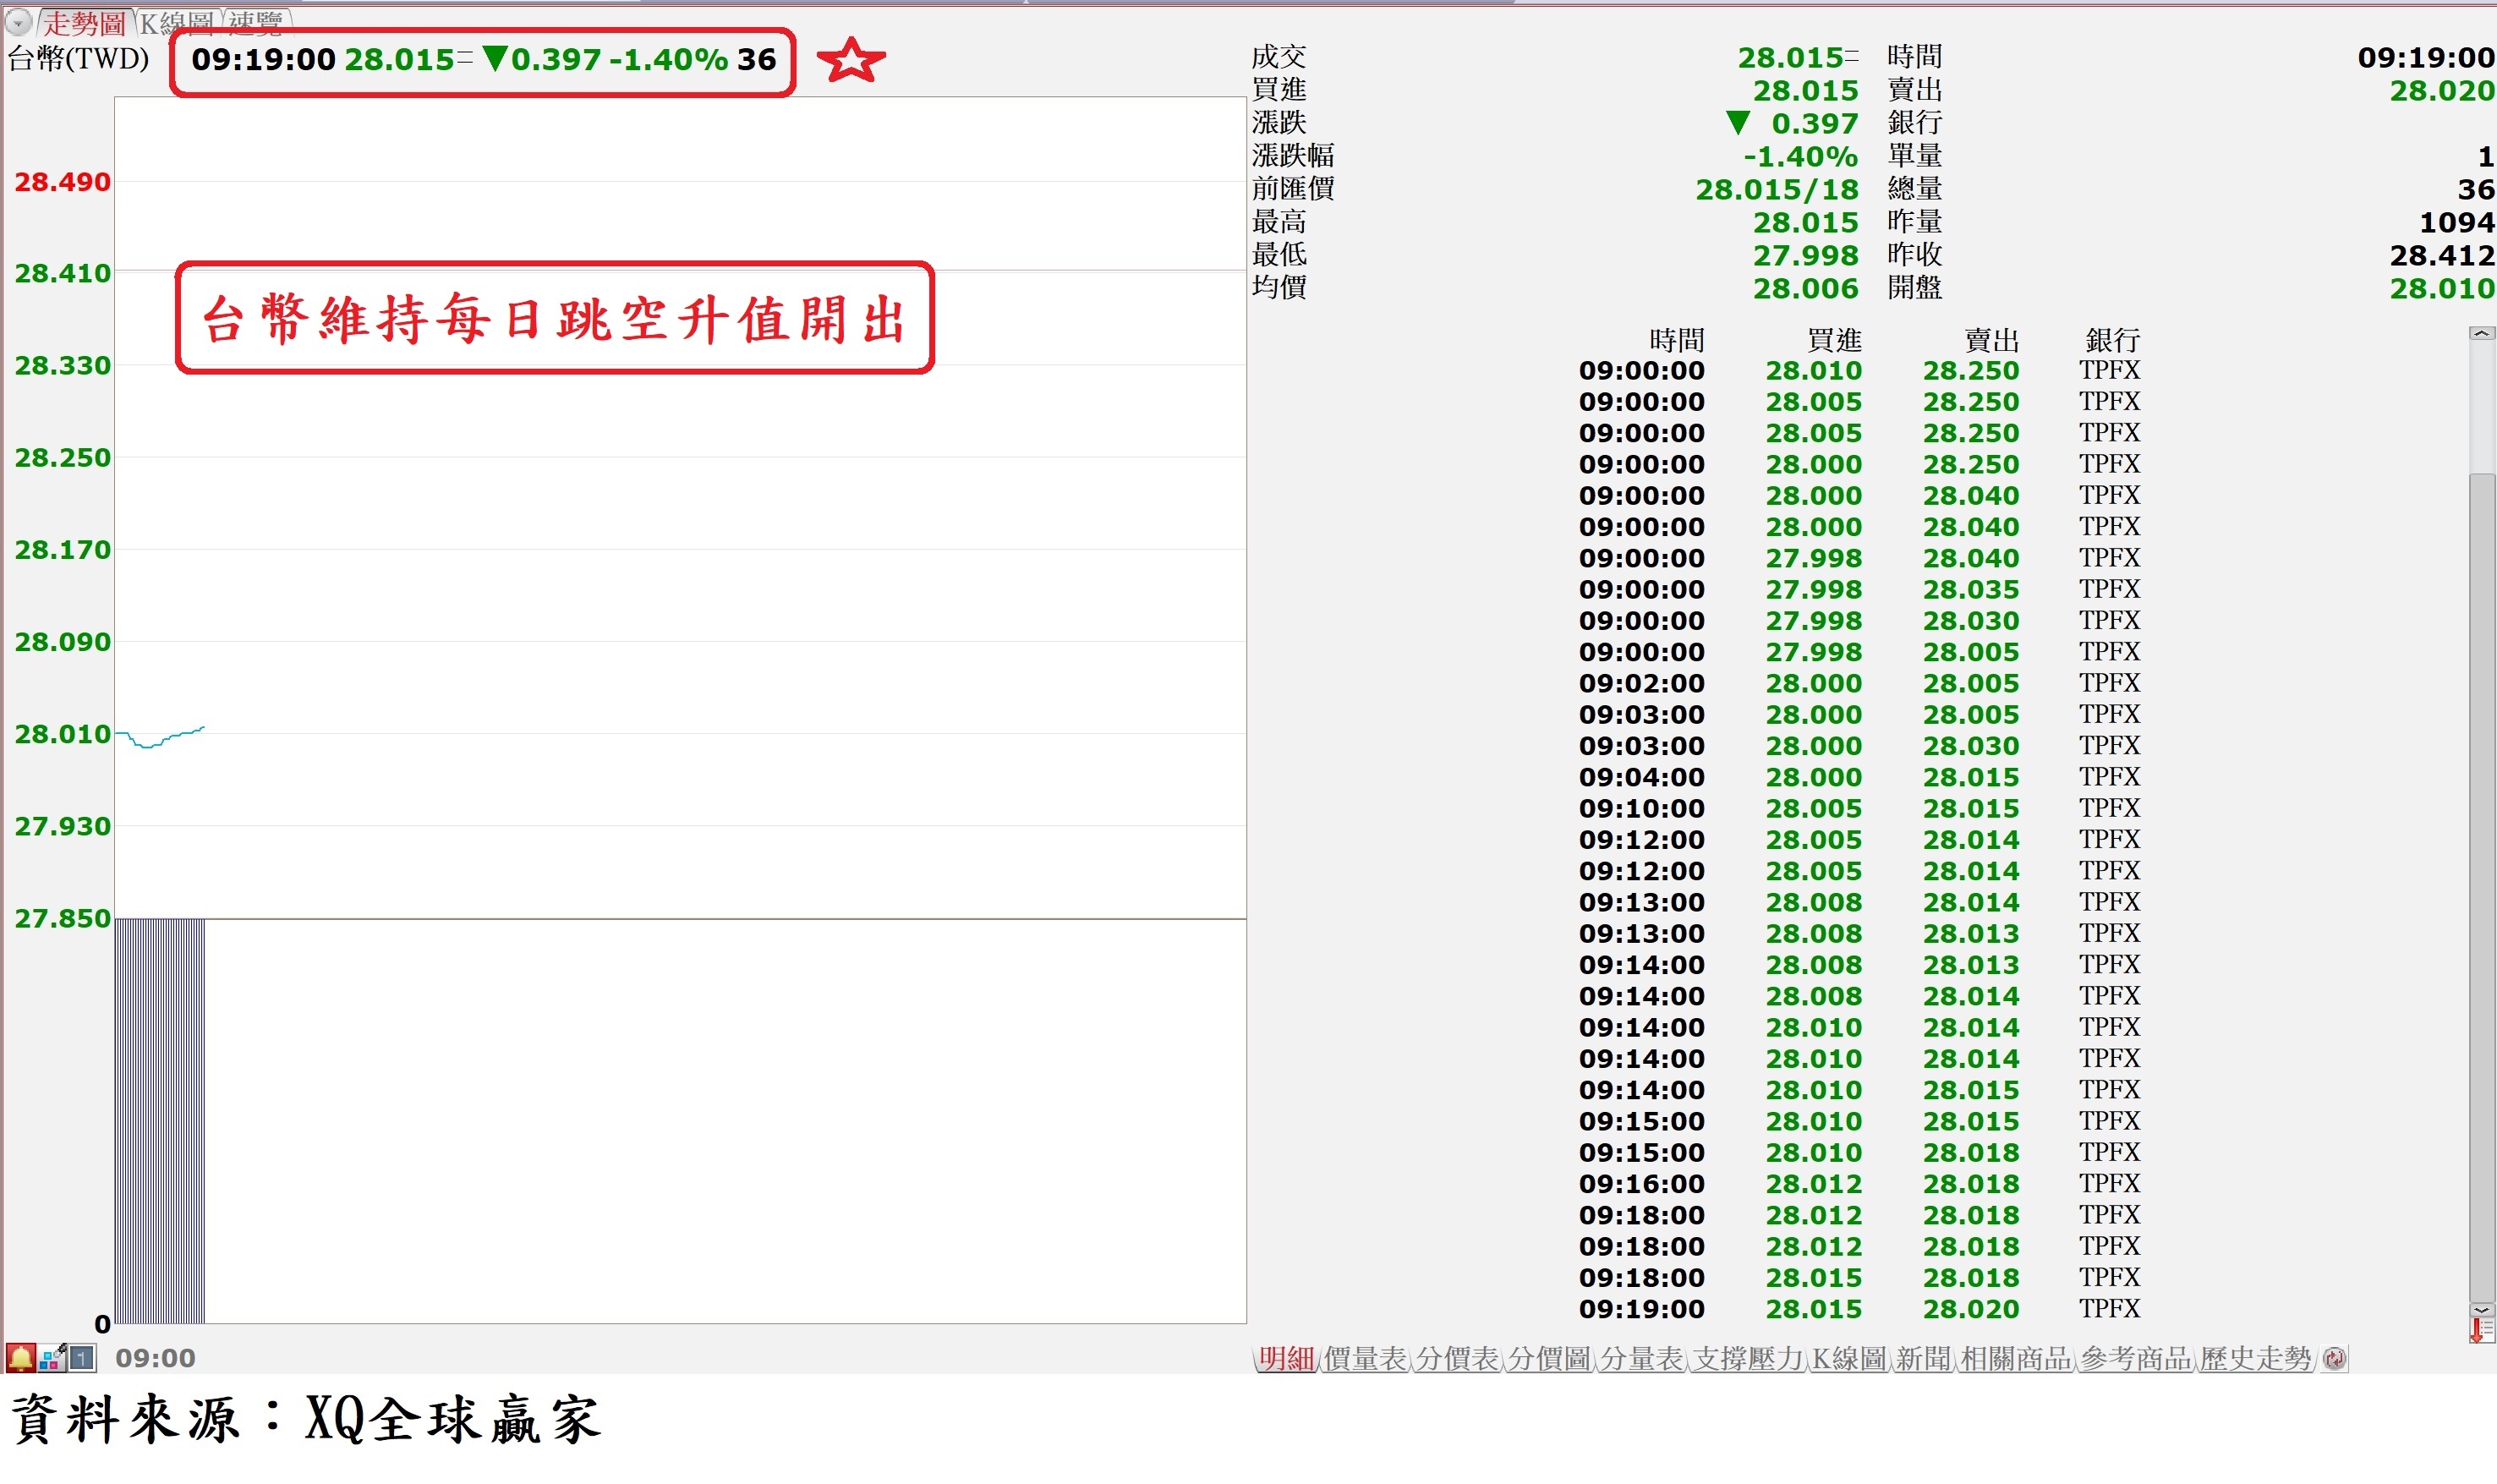Screen dimensions: 2497x1484
Task: Click the 買進 column header in detail list
Action: (x=1834, y=340)
